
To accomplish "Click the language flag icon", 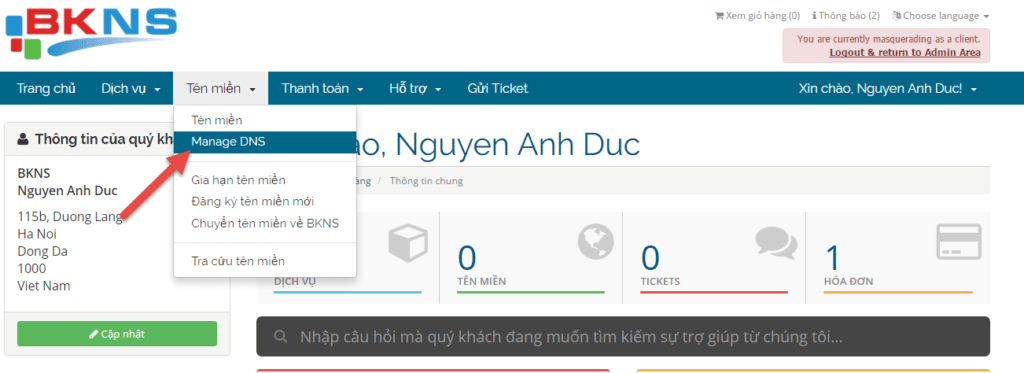I will 897,16.
